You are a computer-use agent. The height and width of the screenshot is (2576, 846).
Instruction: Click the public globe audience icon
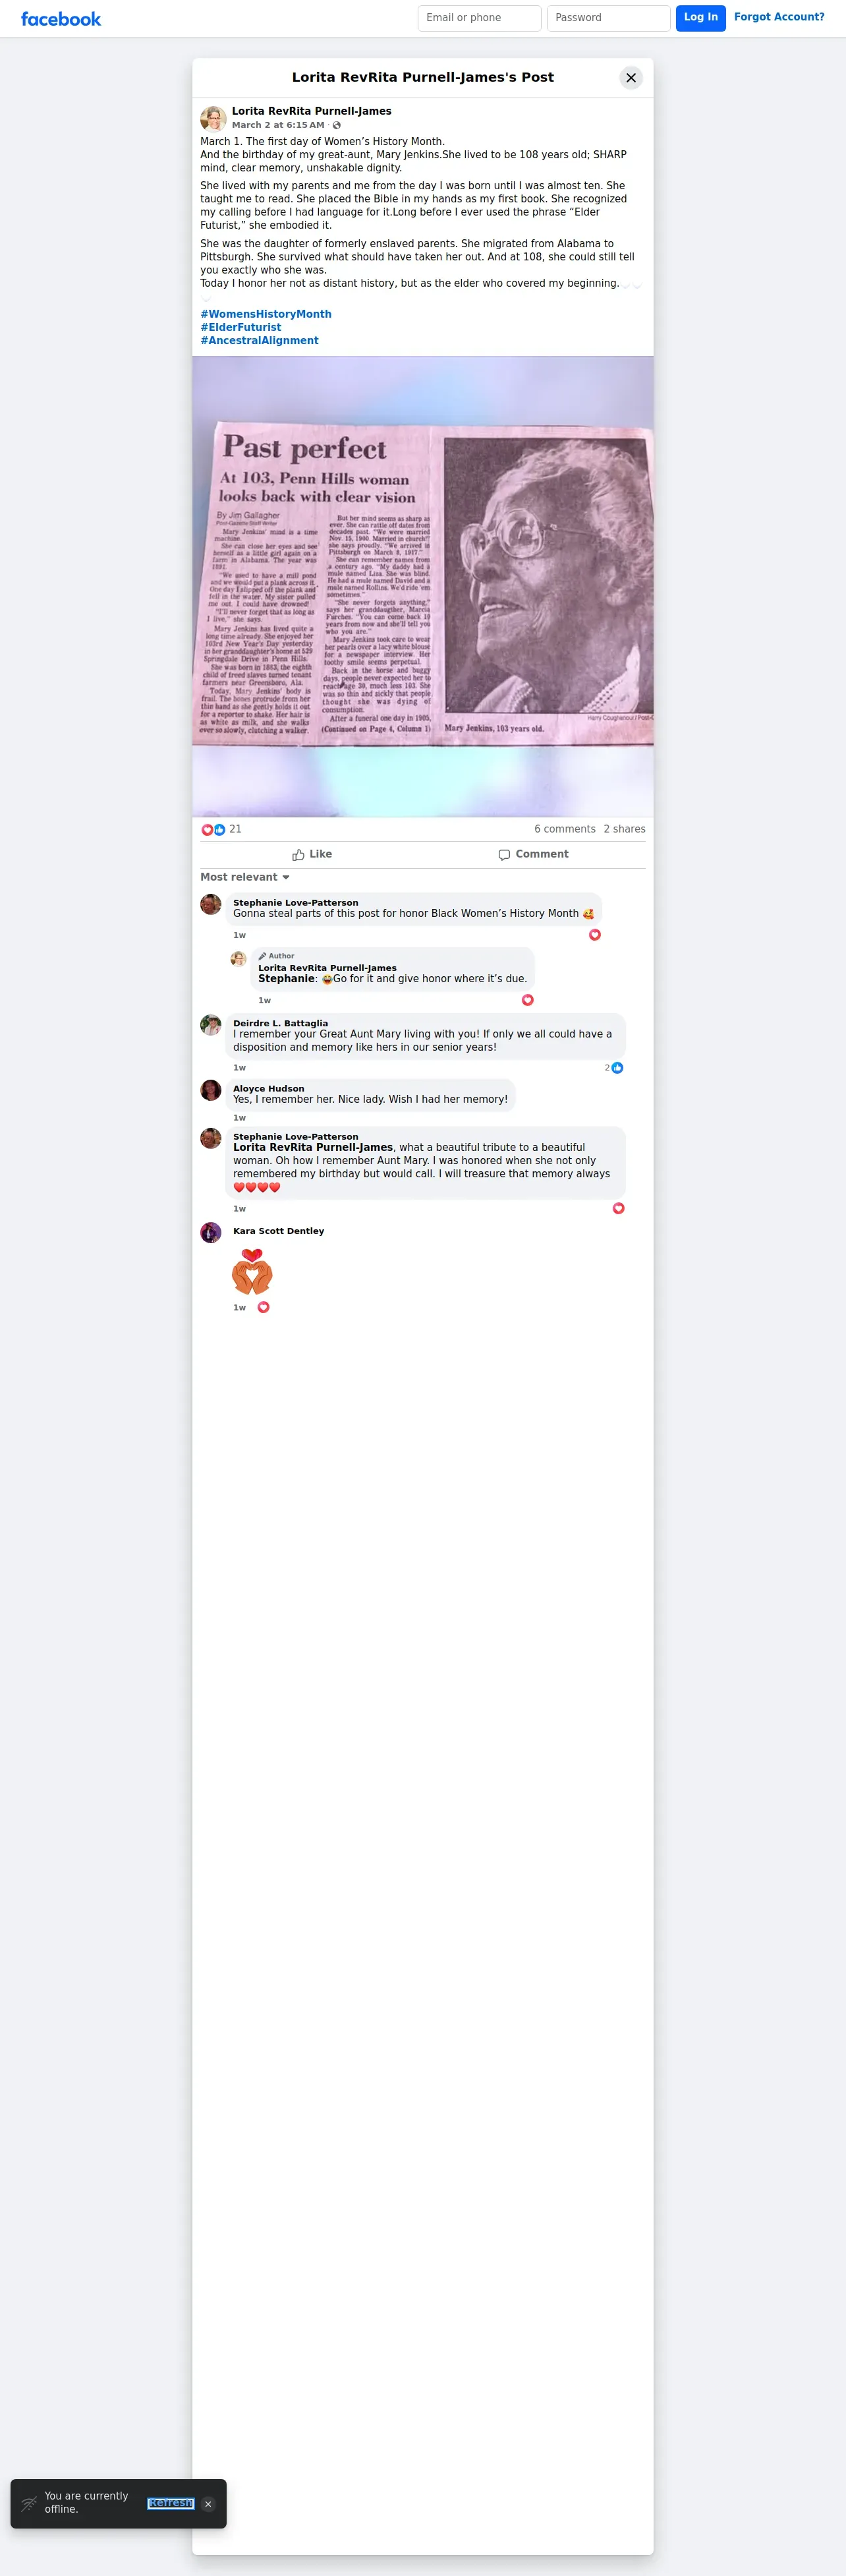(337, 126)
